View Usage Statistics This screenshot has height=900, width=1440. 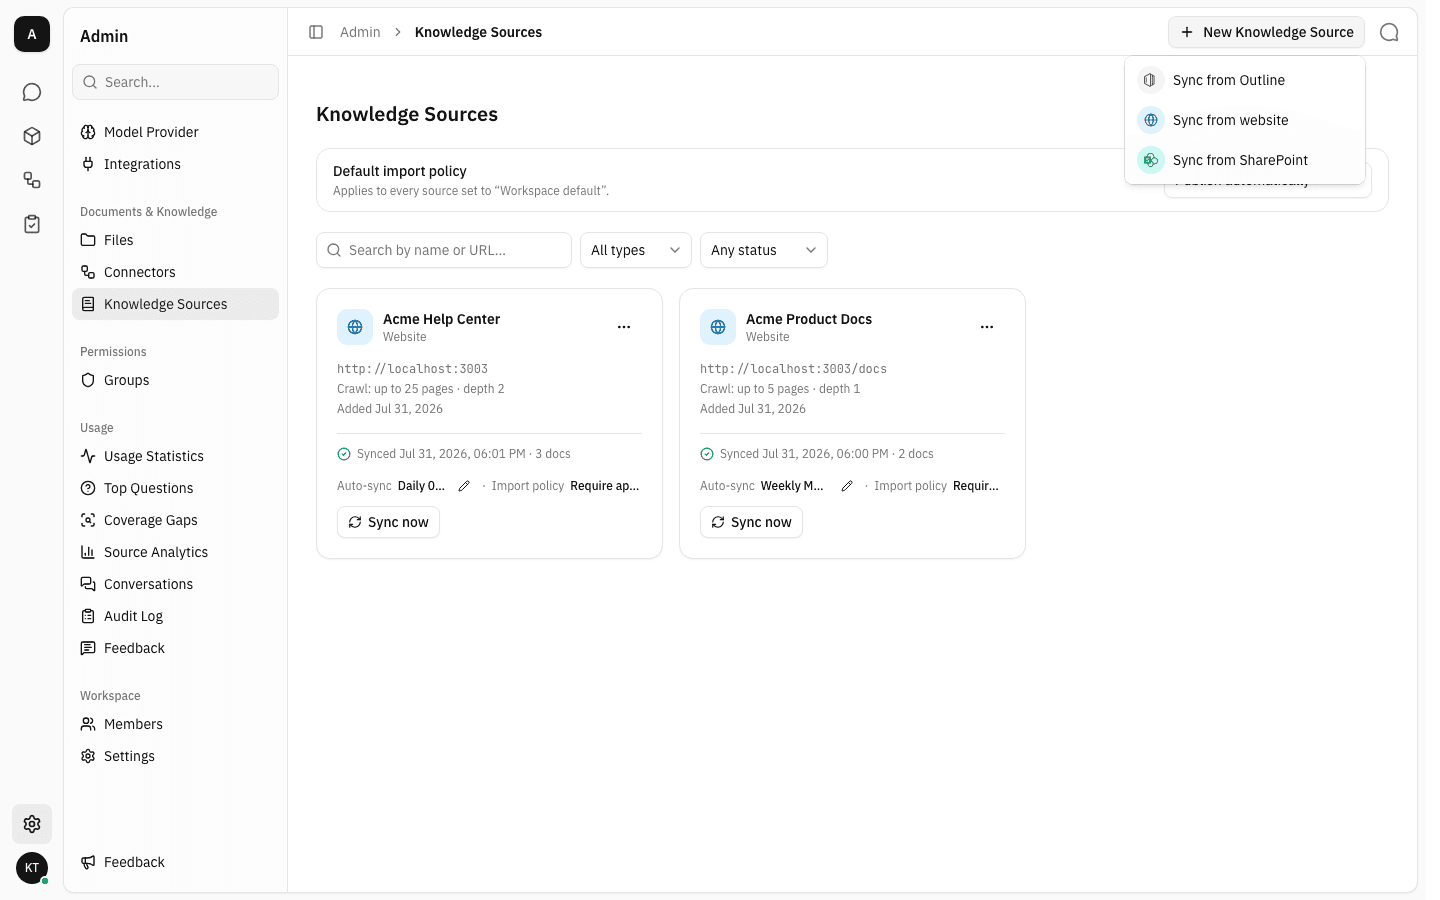tap(175, 456)
